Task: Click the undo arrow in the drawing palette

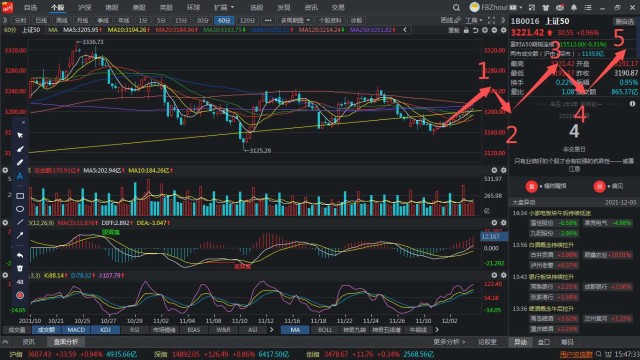Action: click(20, 255)
